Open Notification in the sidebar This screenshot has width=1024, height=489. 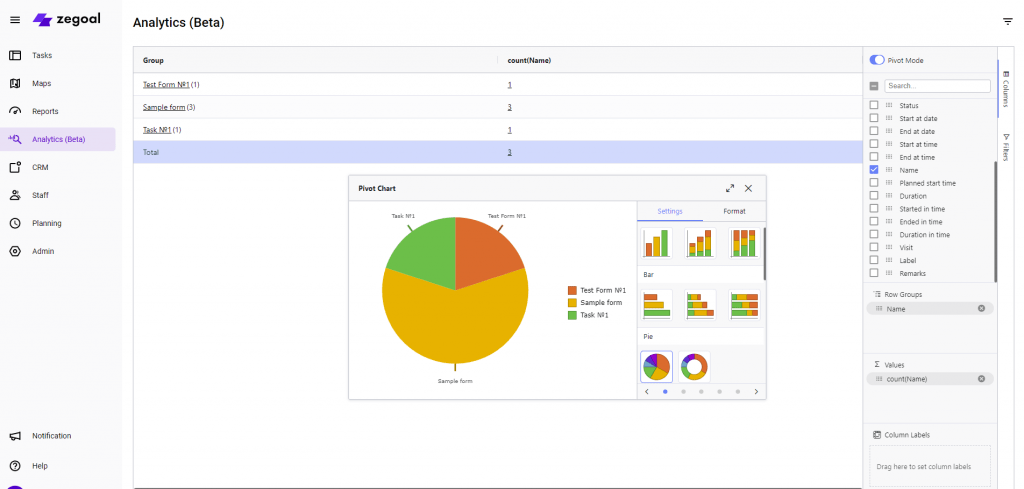(x=51, y=436)
